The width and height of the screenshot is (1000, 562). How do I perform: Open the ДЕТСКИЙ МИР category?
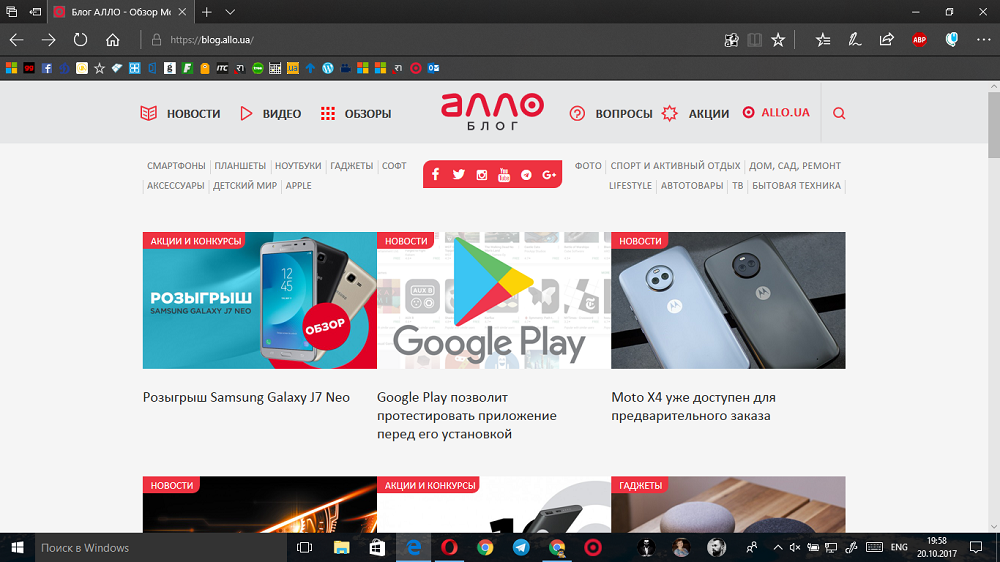click(245, 186)
